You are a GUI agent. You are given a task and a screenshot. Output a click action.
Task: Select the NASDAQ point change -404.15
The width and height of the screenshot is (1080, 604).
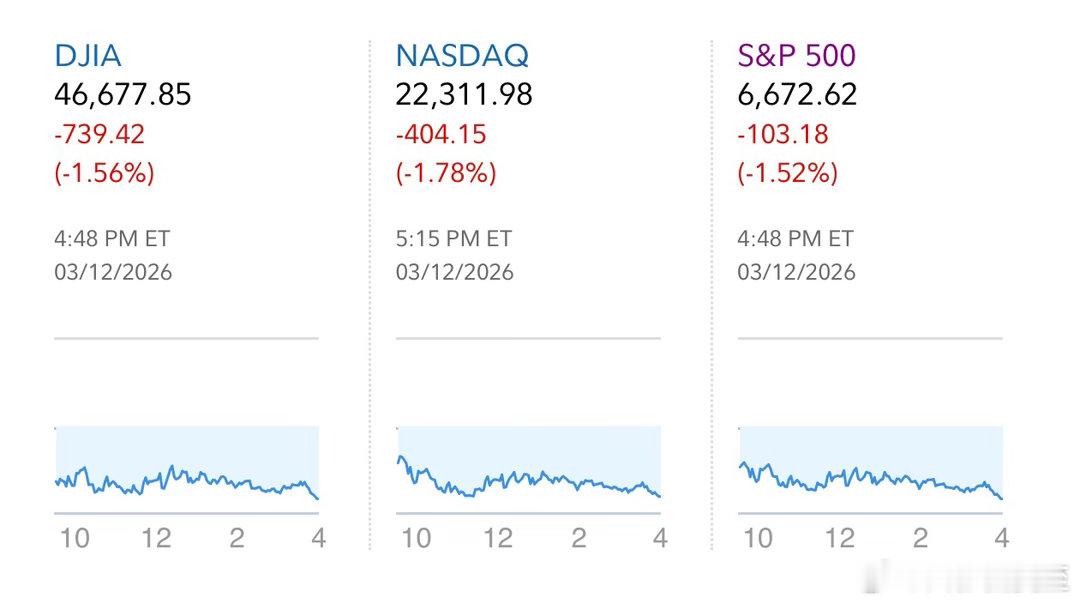tap(443, 134)
